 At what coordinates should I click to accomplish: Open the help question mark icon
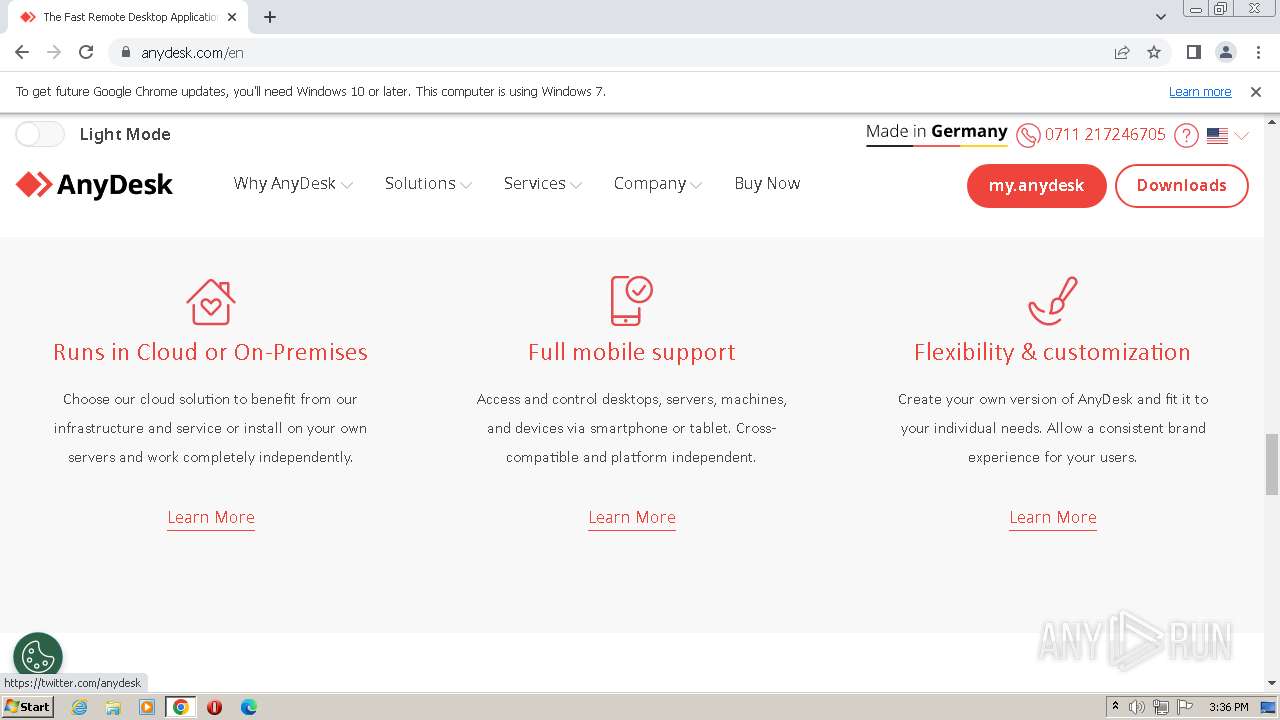[x=1186, y=135]
